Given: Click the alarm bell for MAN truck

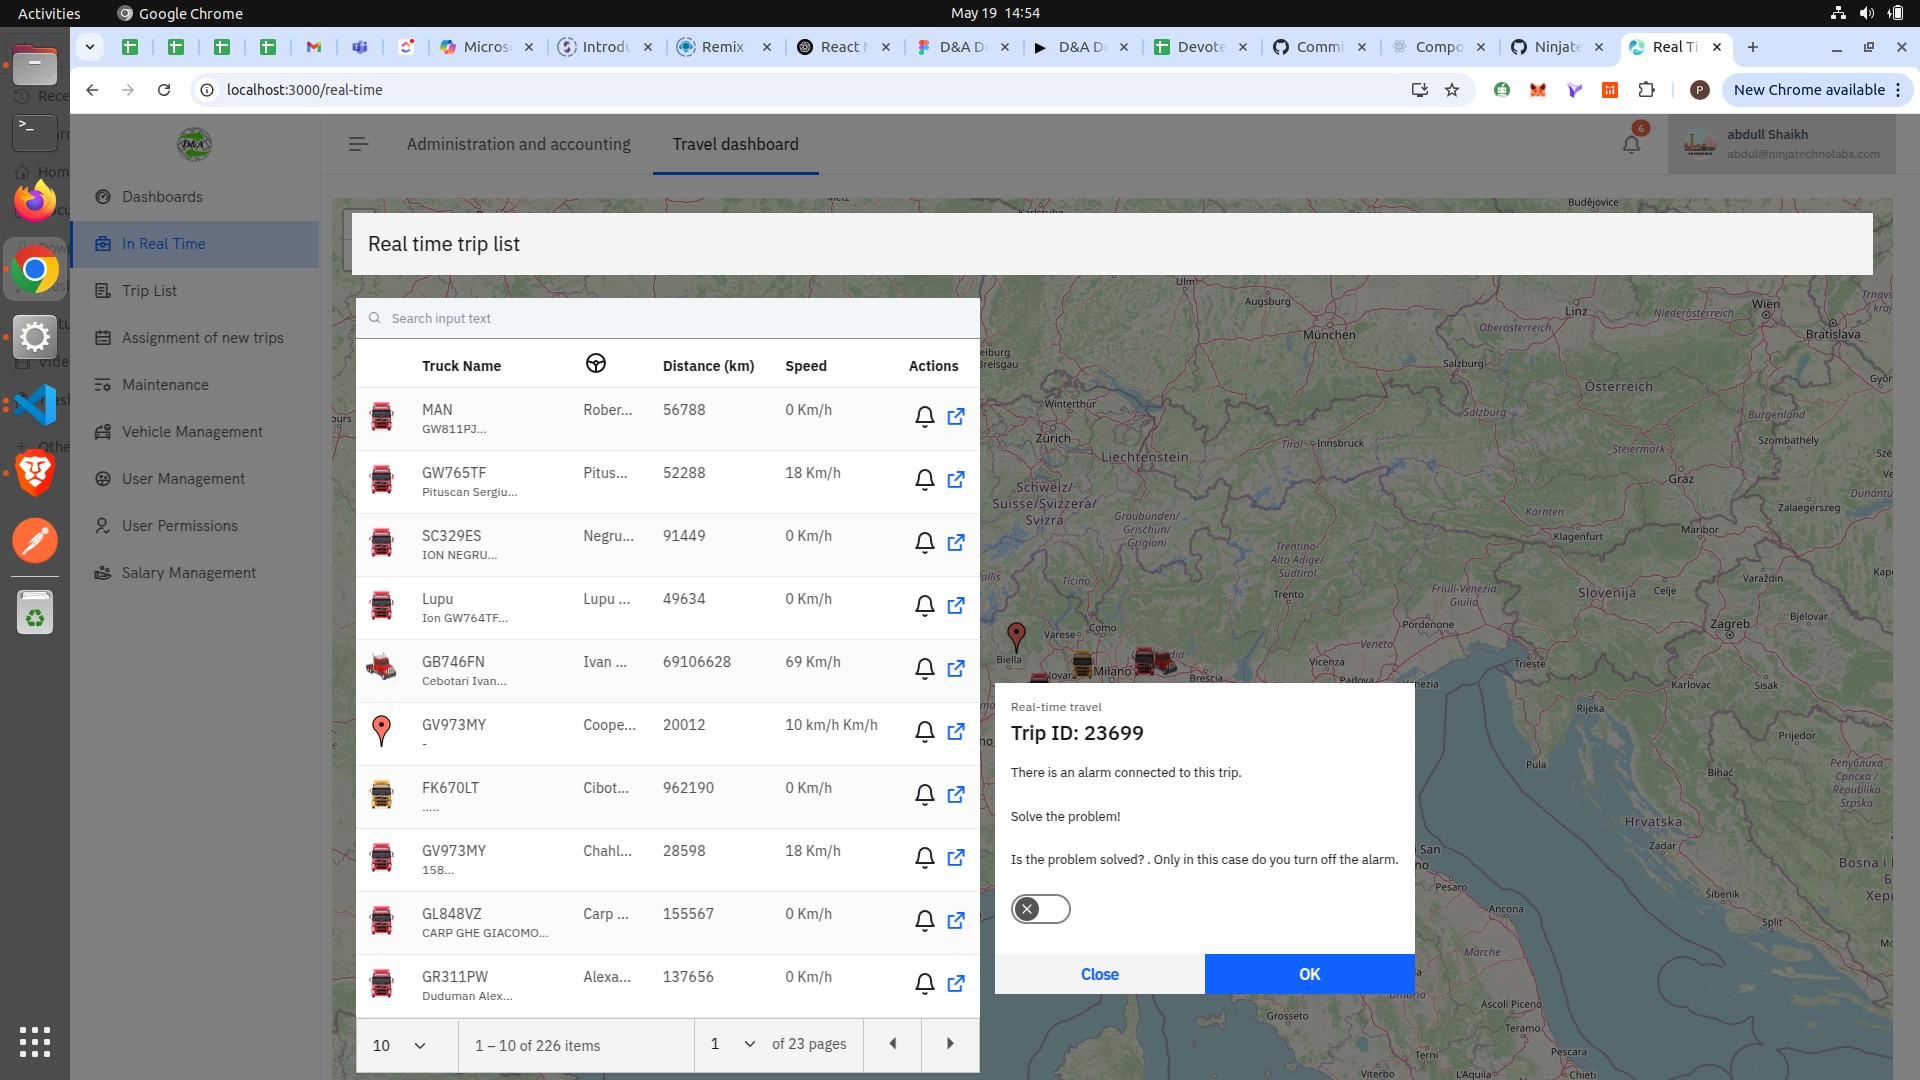Looking at the screenshot, I should (x=924, y=417).
